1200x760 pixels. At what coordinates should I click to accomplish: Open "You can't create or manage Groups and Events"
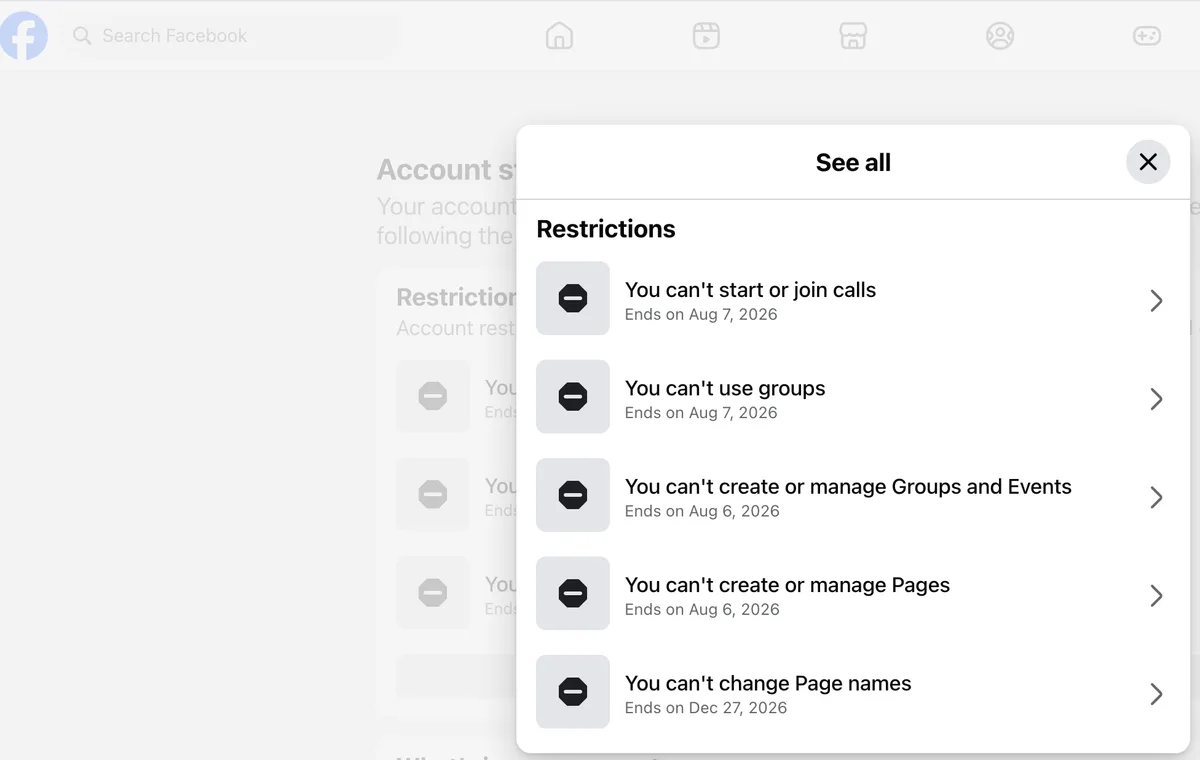853,497
